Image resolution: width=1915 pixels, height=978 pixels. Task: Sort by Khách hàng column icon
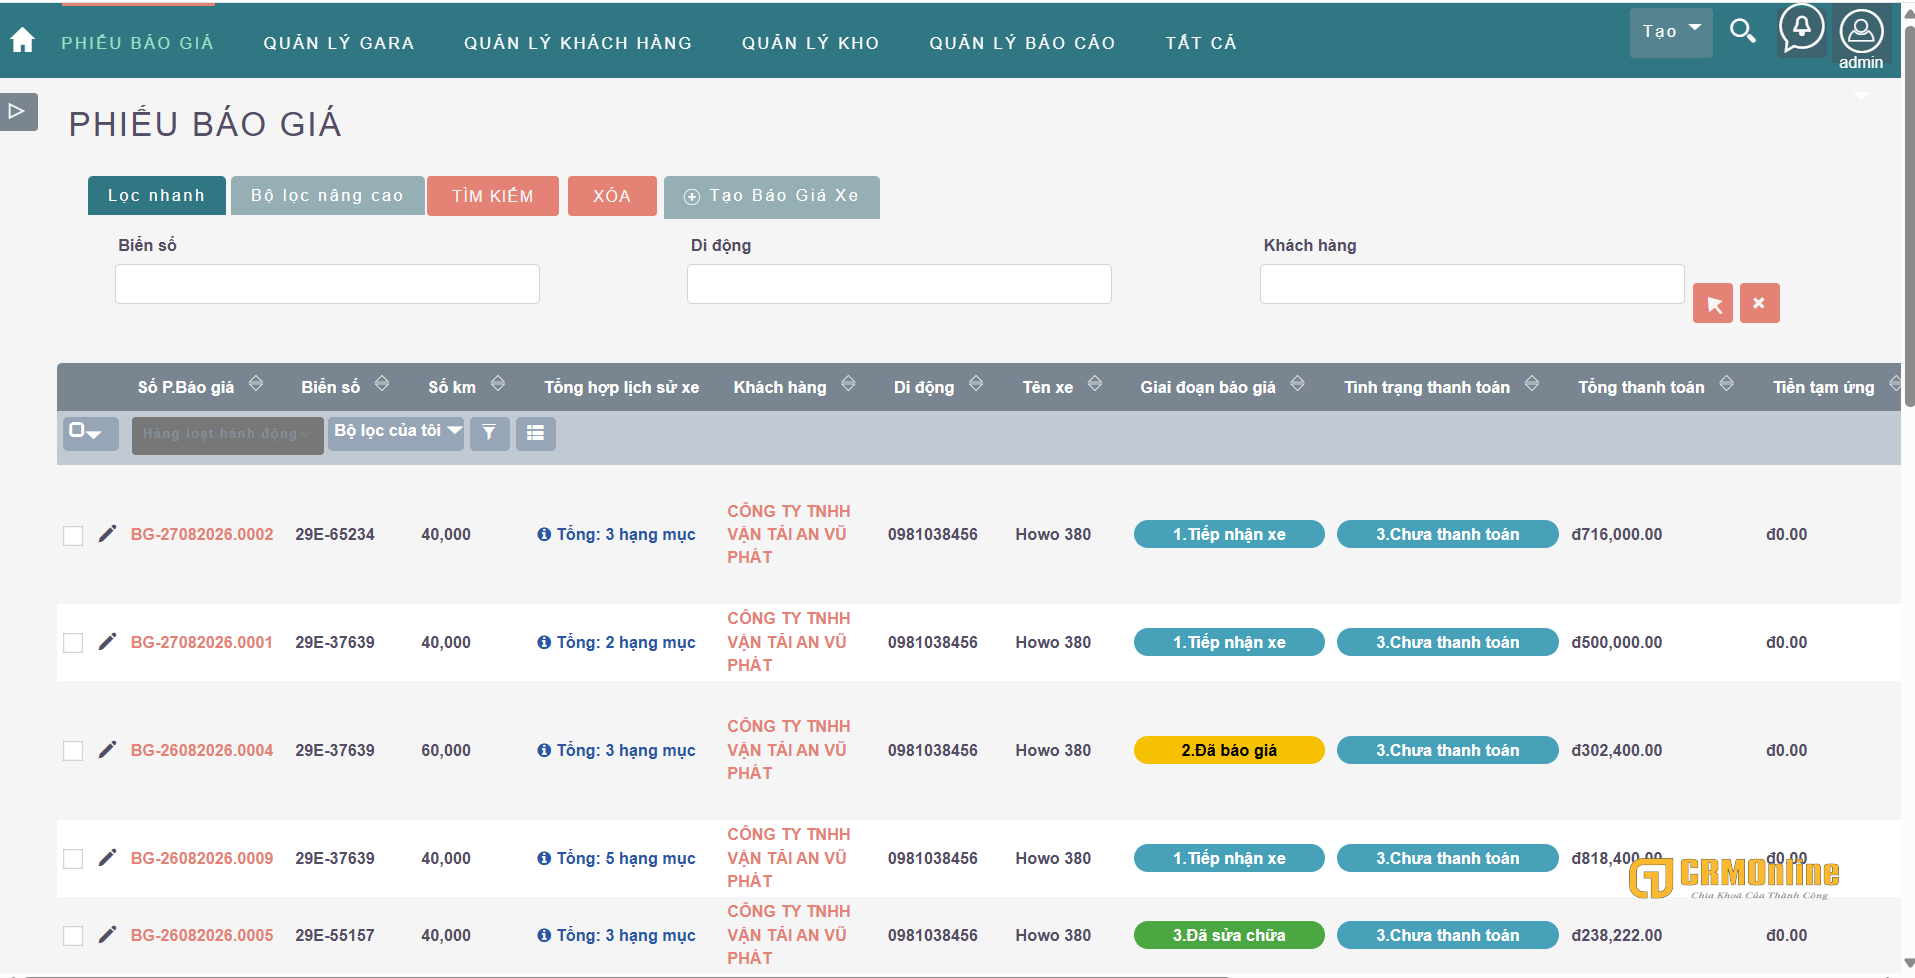(848, 384)
